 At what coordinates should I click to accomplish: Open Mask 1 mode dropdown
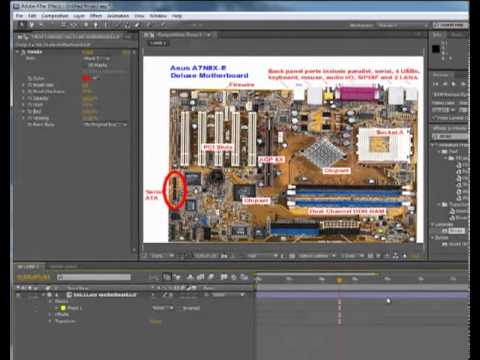point(163,308)
